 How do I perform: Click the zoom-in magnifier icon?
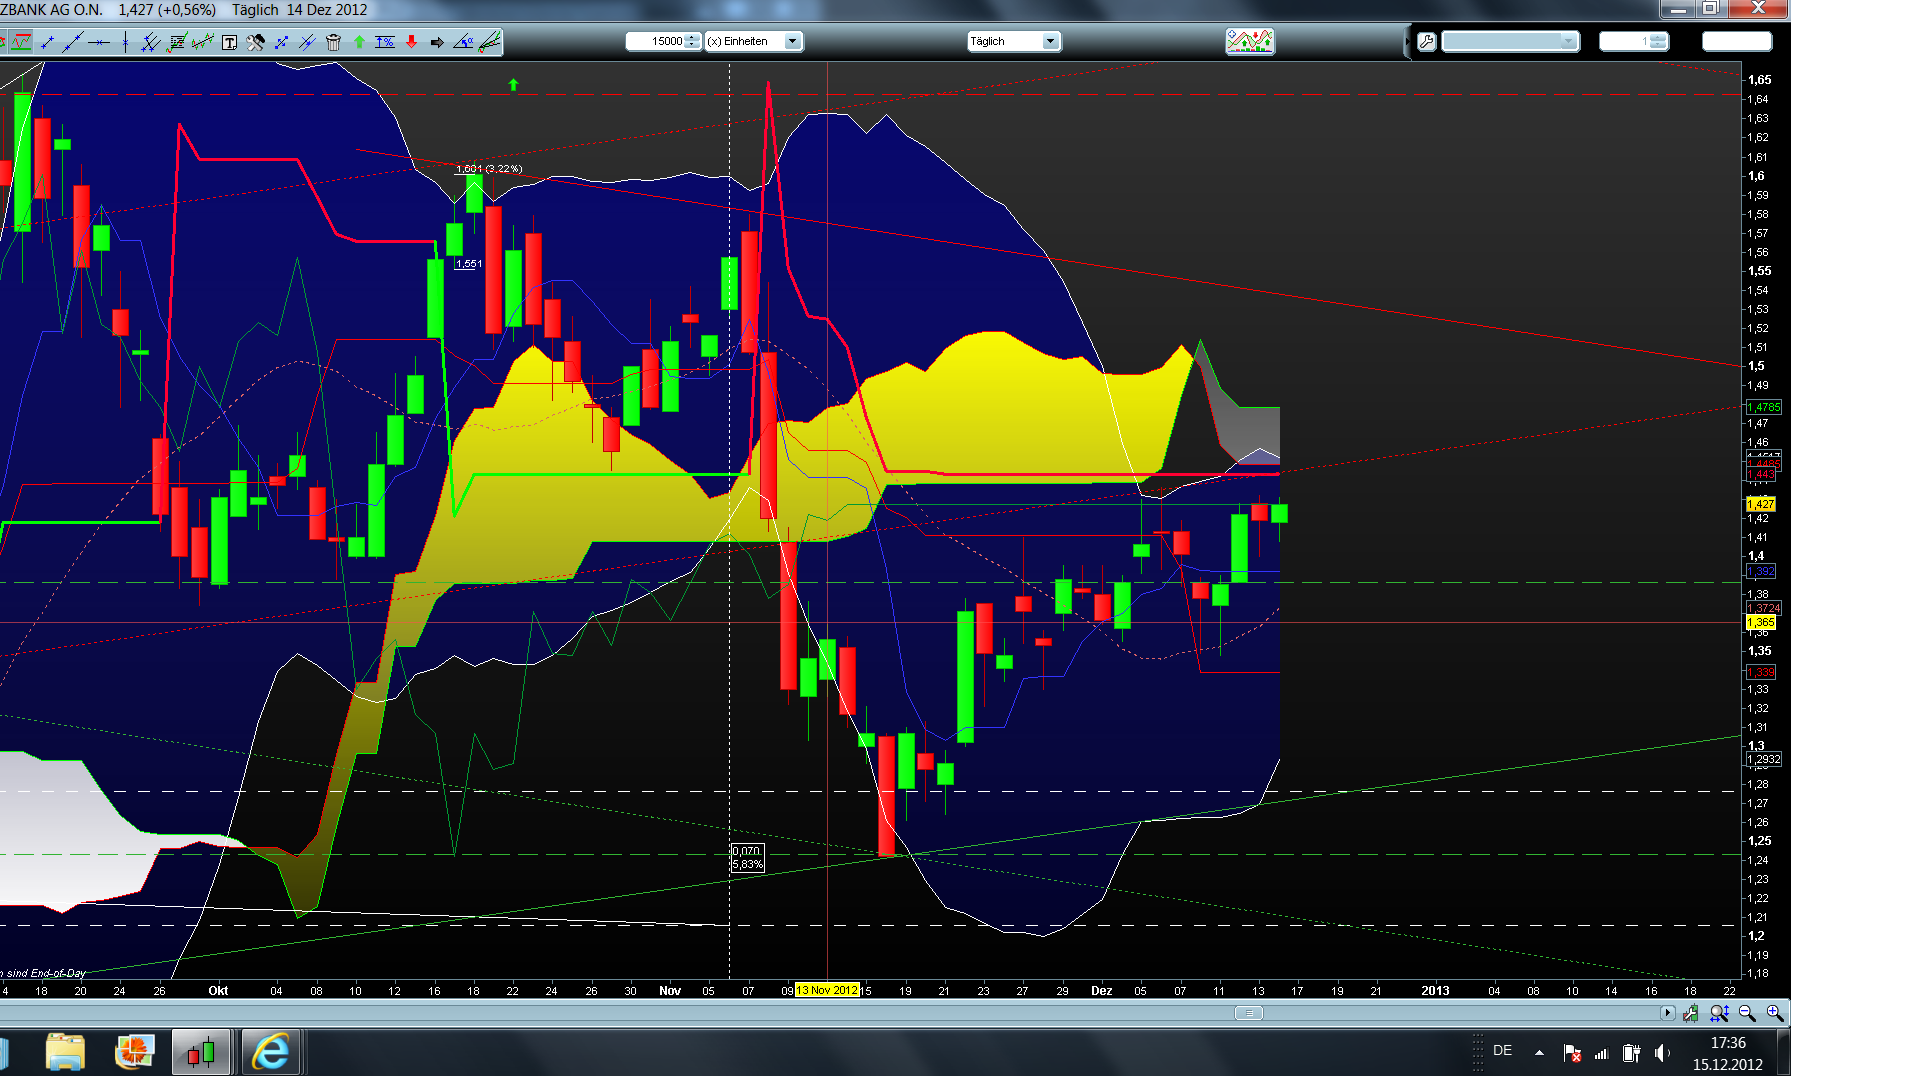click(1774, 1013)
